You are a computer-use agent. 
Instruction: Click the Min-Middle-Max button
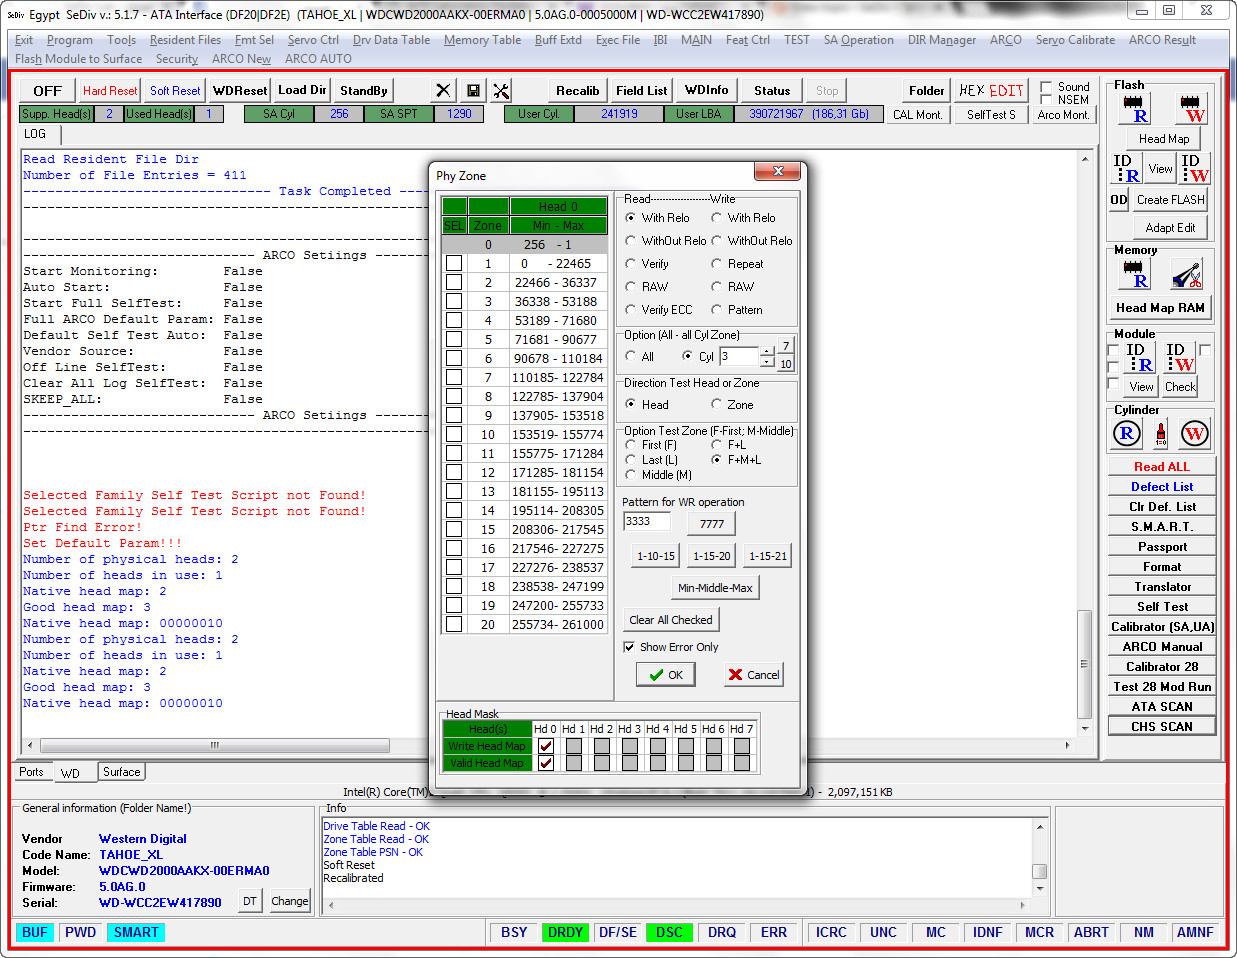715,588
